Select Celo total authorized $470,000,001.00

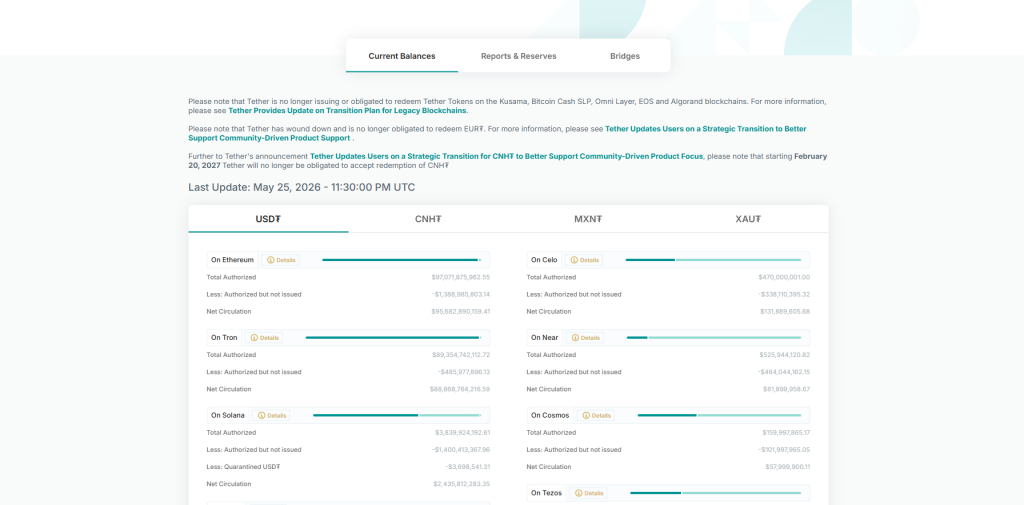pos(784,278)
